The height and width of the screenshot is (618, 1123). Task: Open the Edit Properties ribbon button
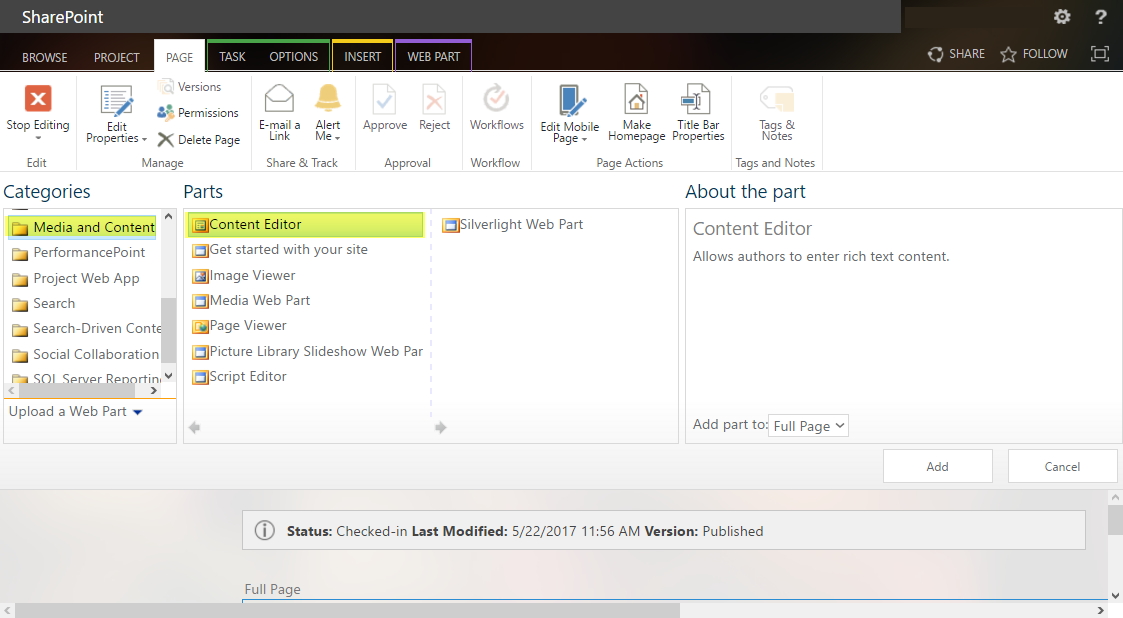[116, 115]
